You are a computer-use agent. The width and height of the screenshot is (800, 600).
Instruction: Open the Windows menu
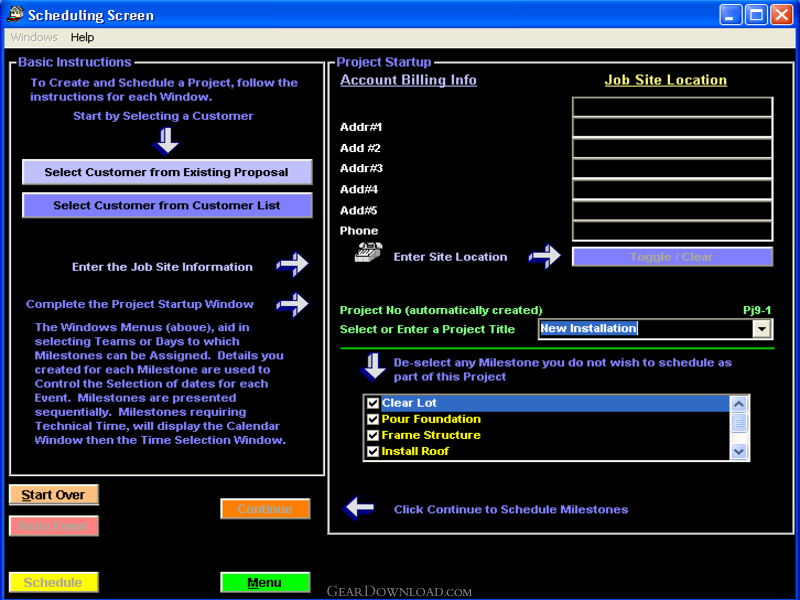(34, 37)
